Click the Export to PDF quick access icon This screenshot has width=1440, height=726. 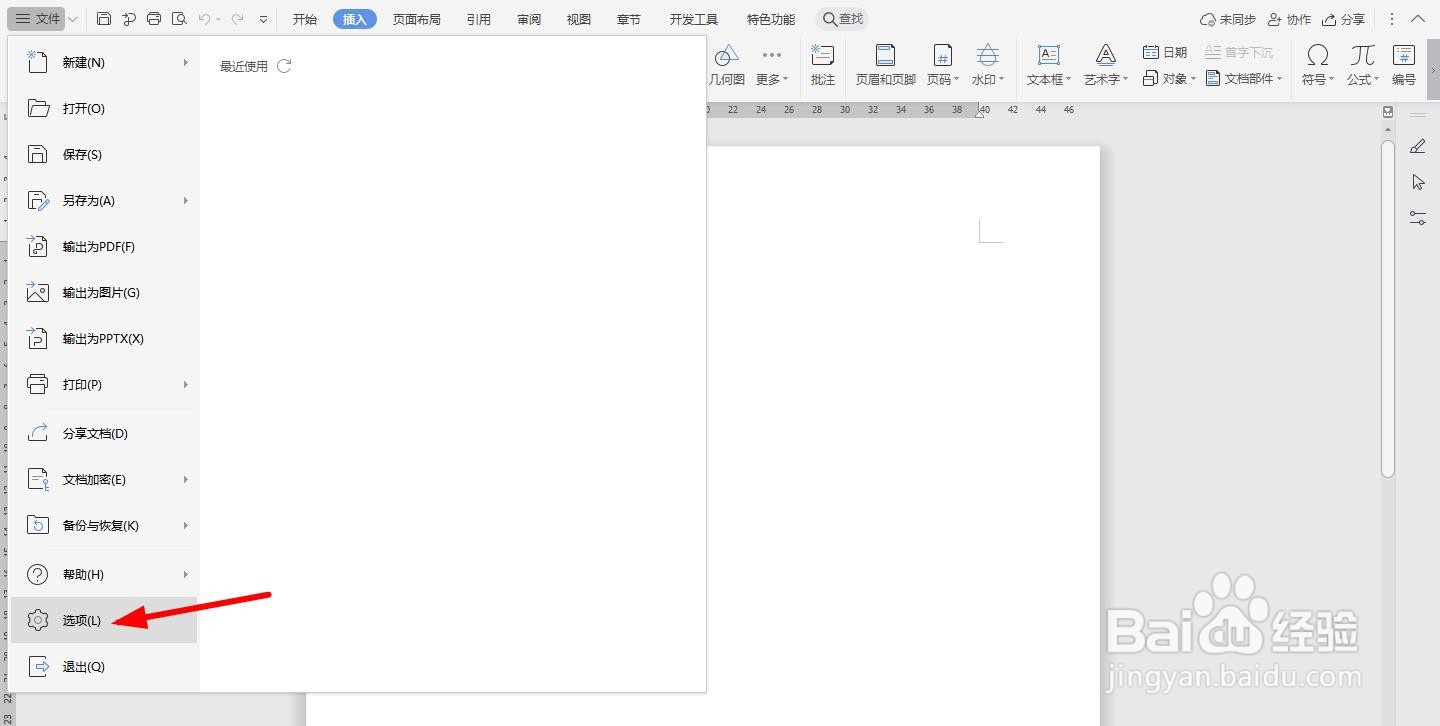(x=129, y=19)
